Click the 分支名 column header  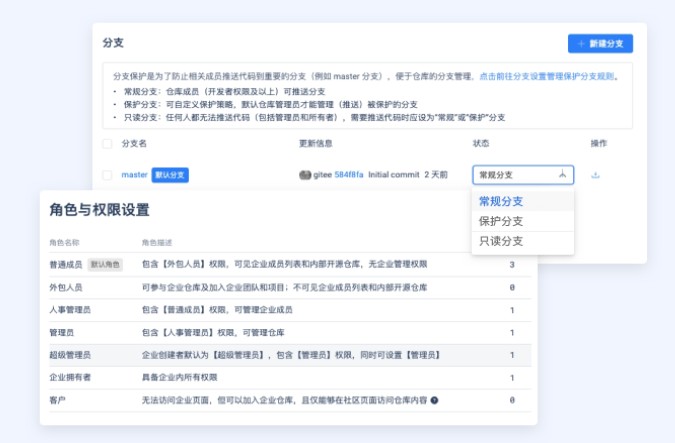coord(134,143)
